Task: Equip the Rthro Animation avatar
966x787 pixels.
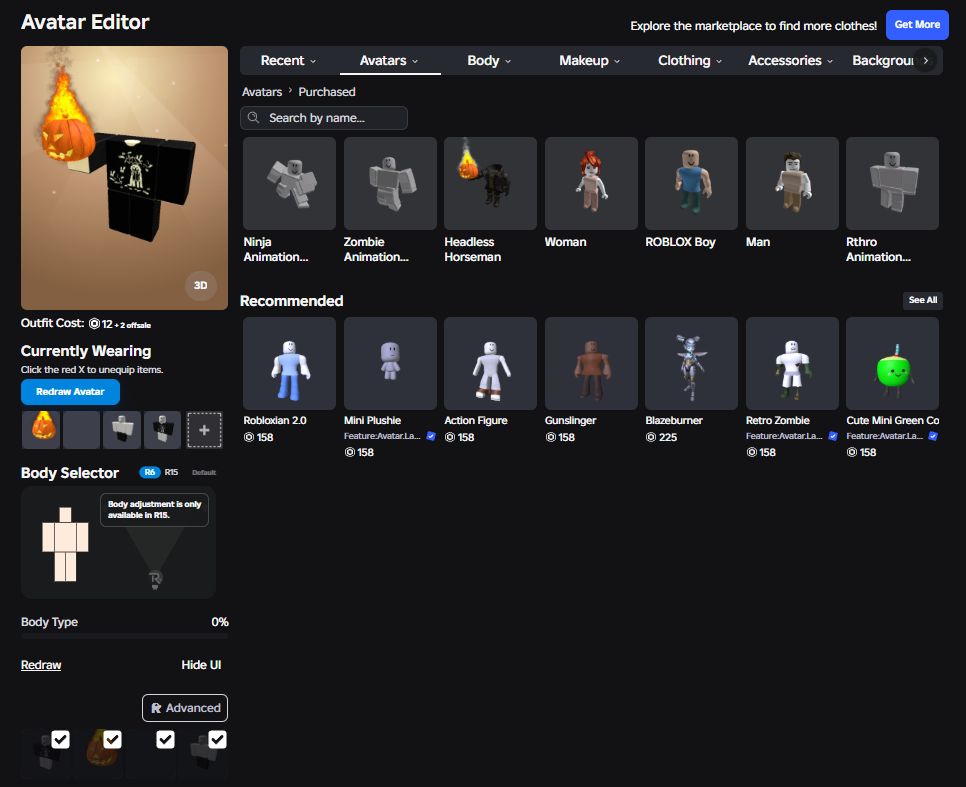Action: [892, 183]
